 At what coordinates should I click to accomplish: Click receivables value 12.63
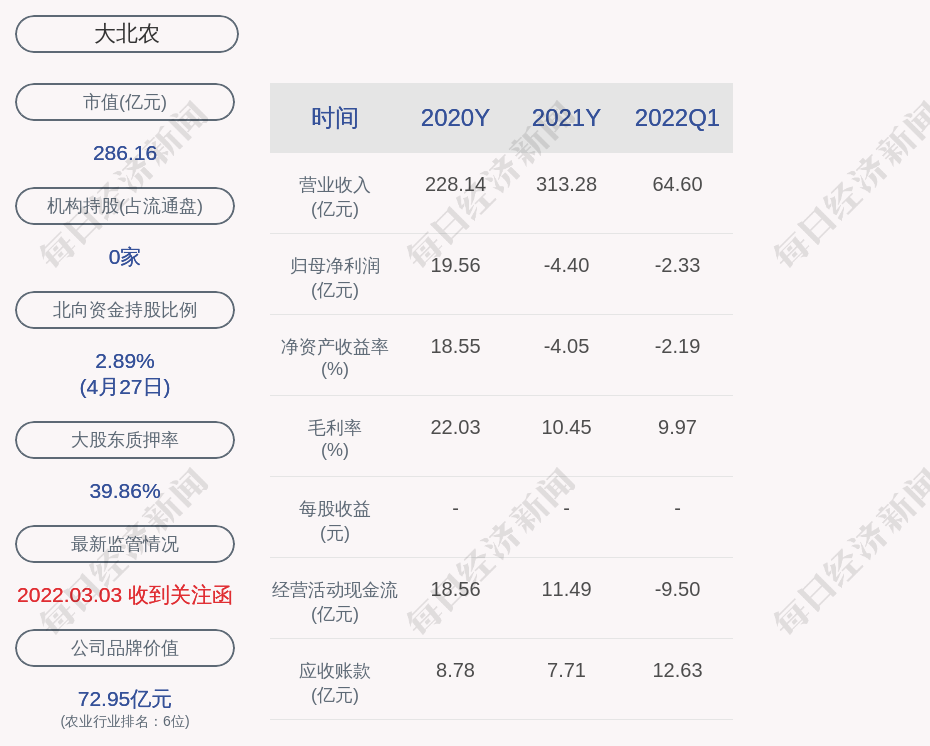[x=677, y=671]
